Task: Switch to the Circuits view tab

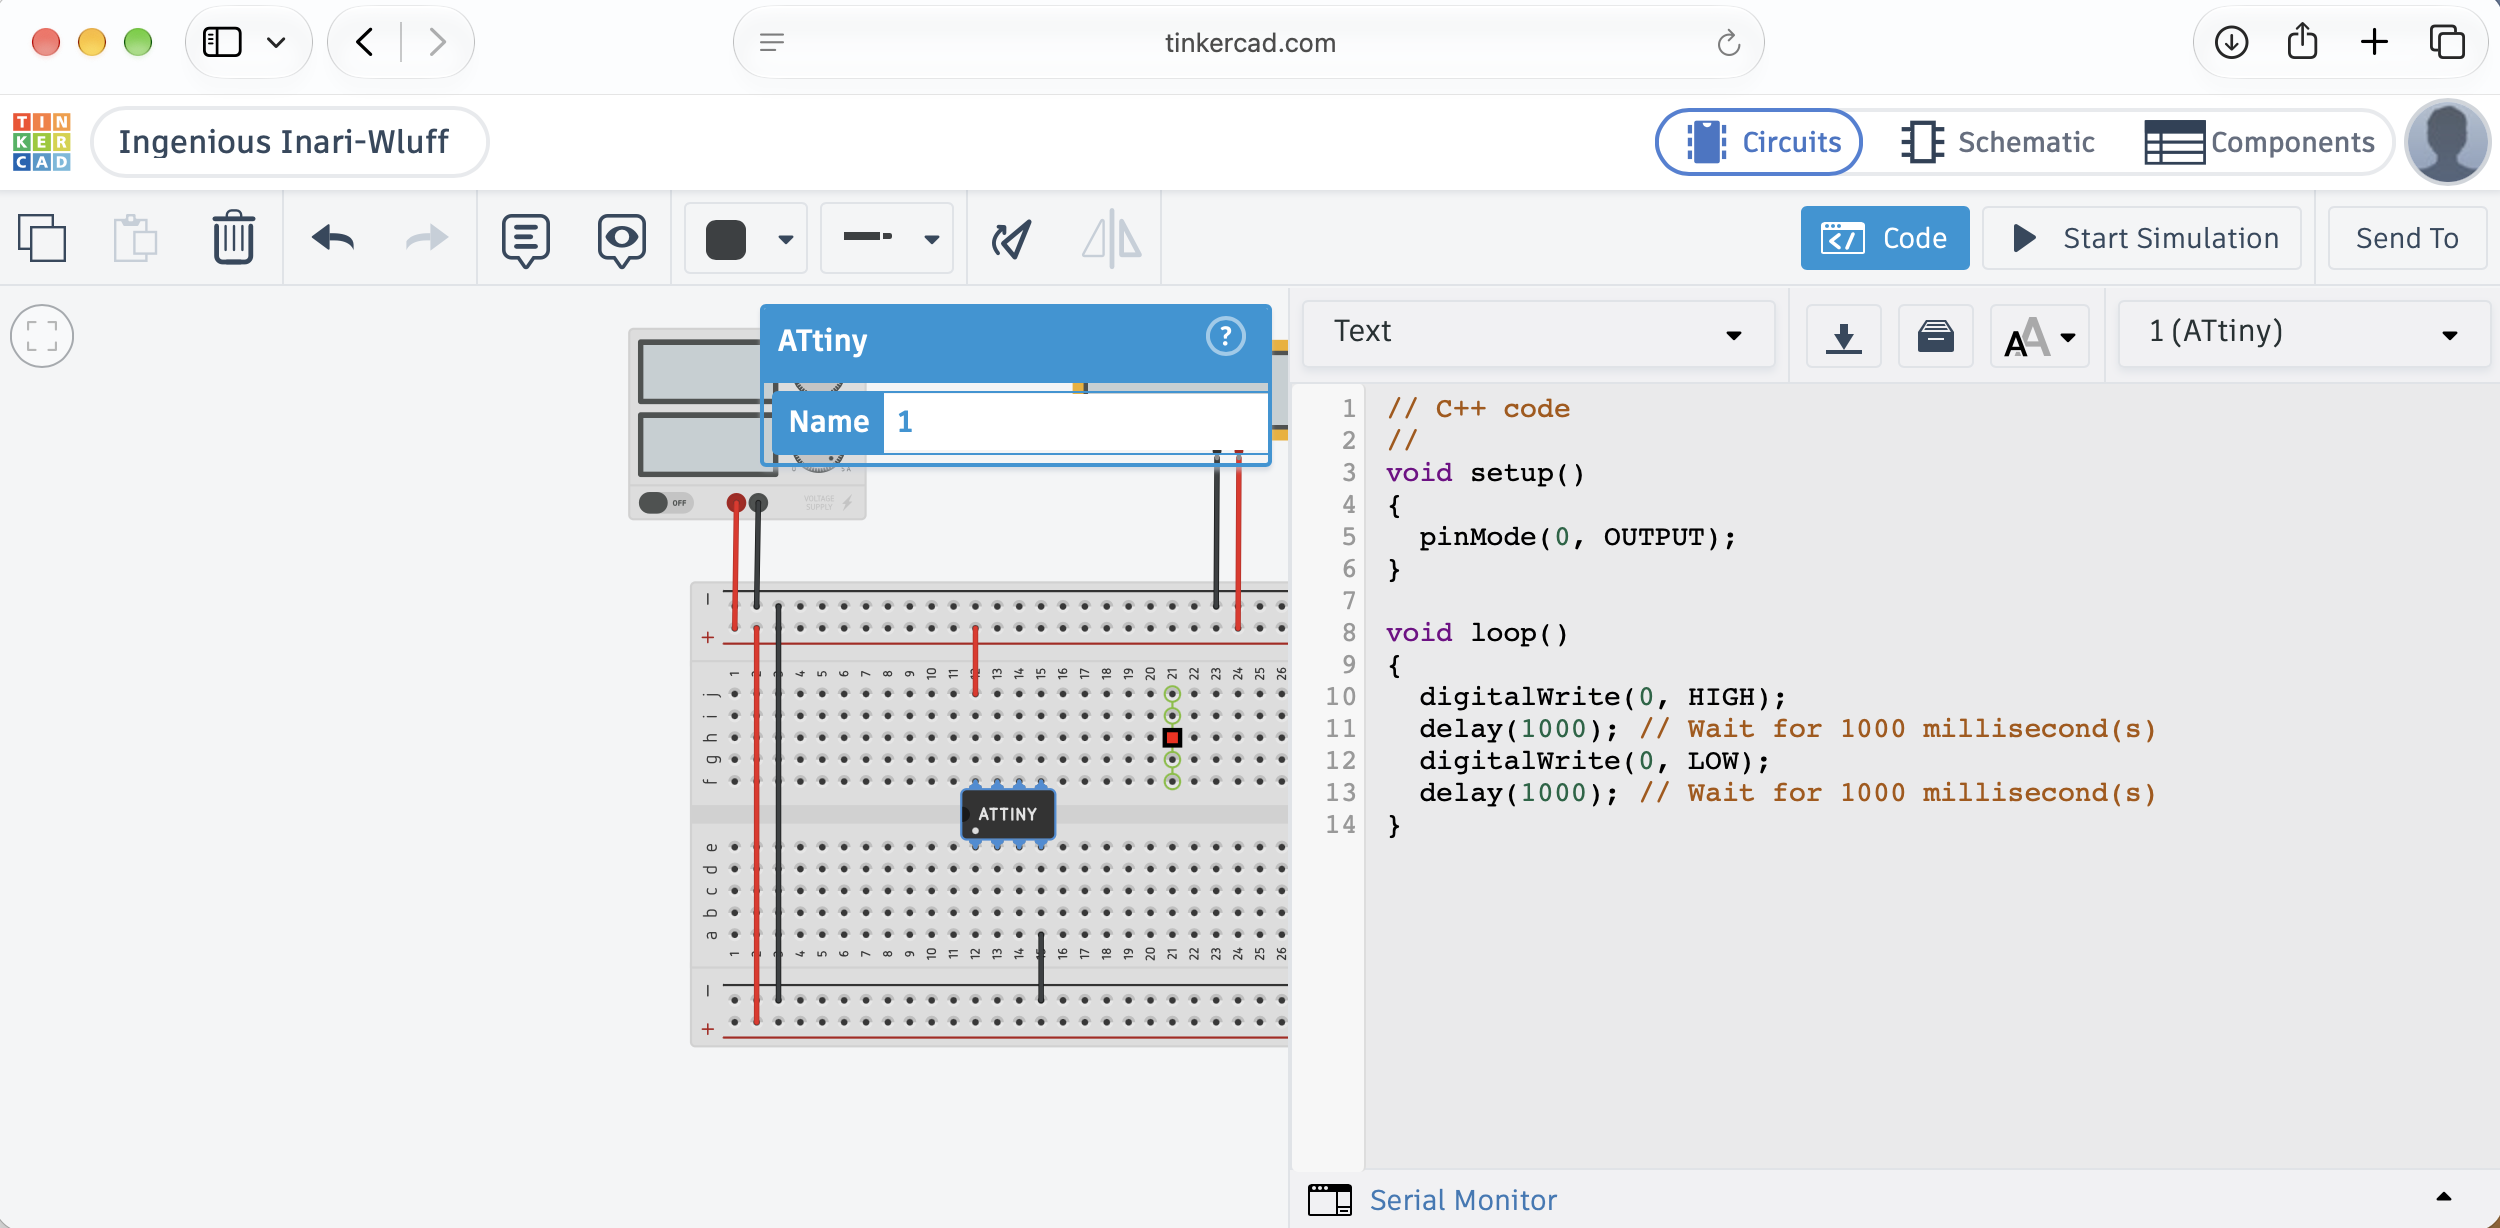Action: (1760, 142)
